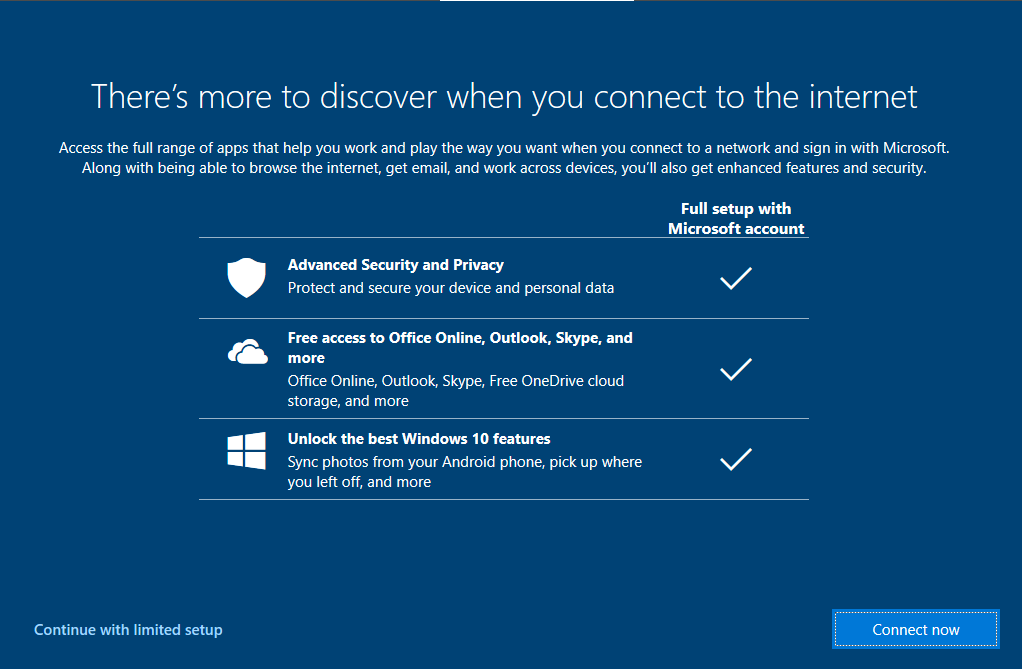Click the Windows logo icon

(x=246, y=451)
